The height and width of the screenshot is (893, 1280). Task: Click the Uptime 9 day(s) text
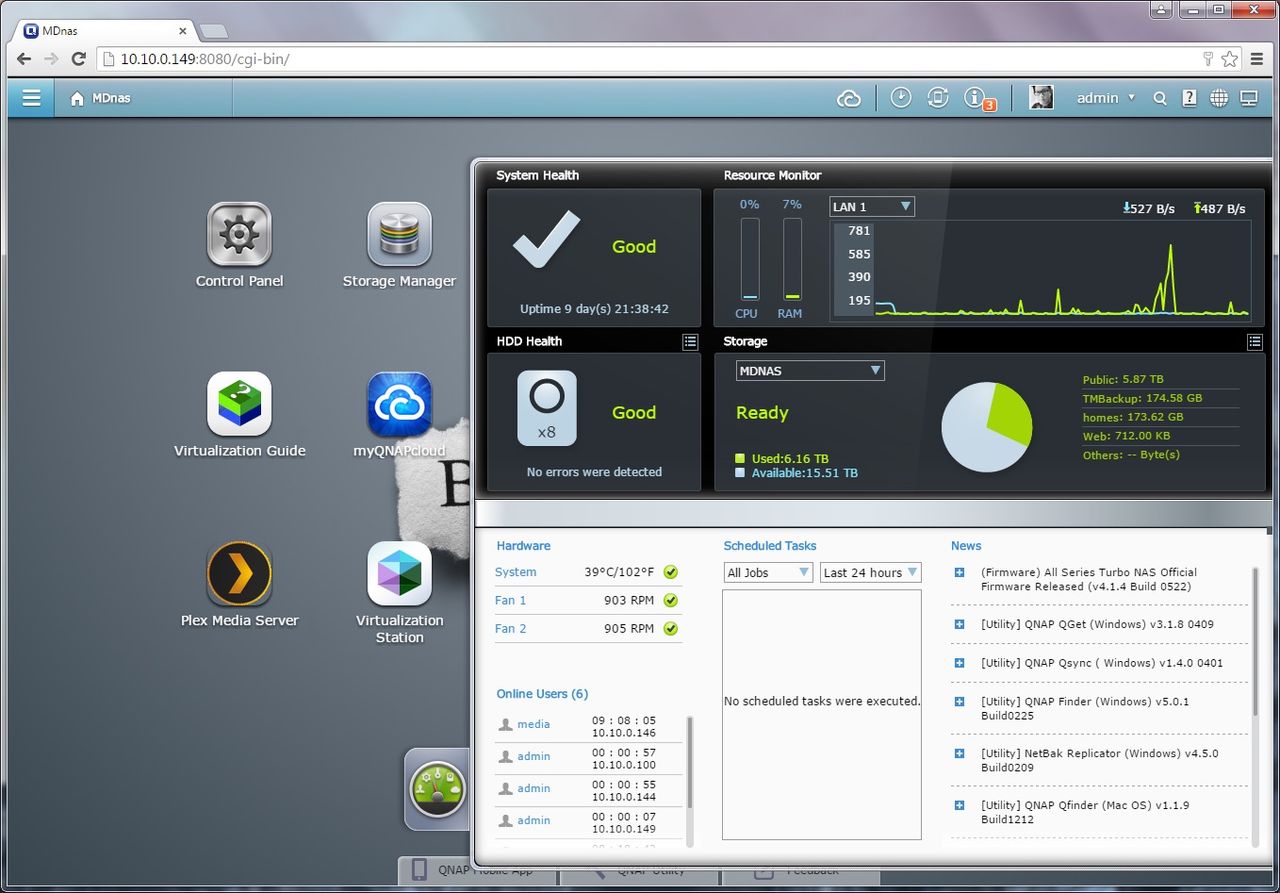coord(594,309)
